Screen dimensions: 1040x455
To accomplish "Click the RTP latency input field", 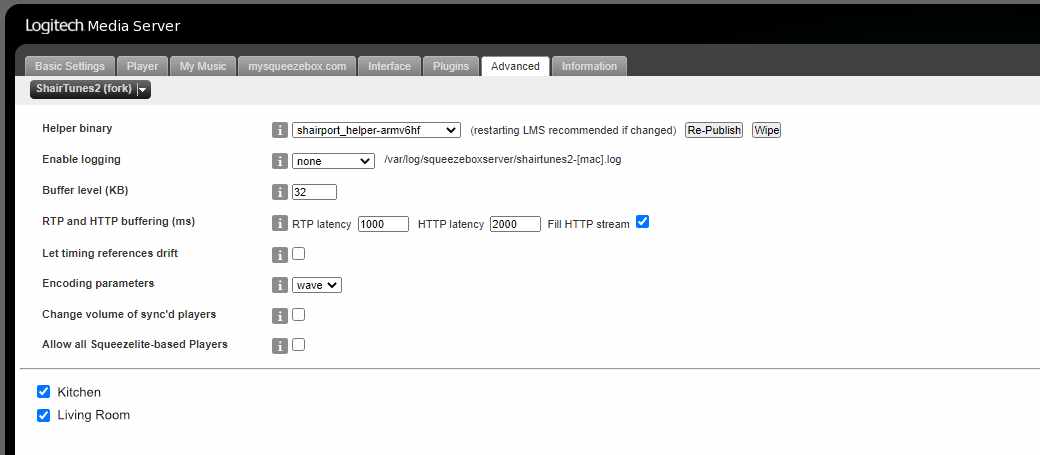I will click(x=383, y=224).
